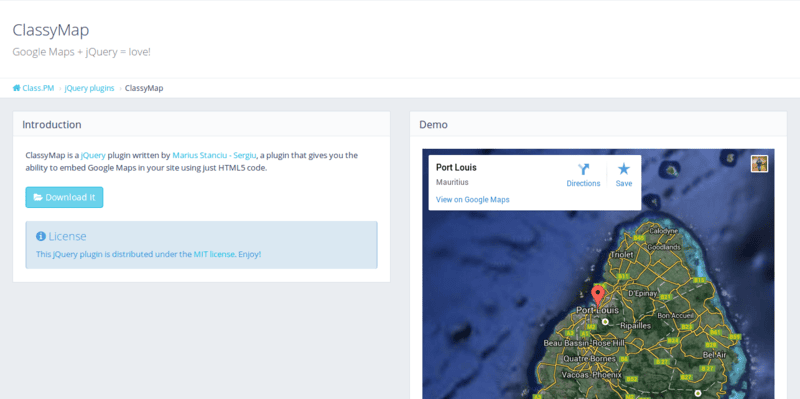Click the Quatre Bornes map label
The width and height of the screenshot is (800, 399).
click(x=589, y=359)
